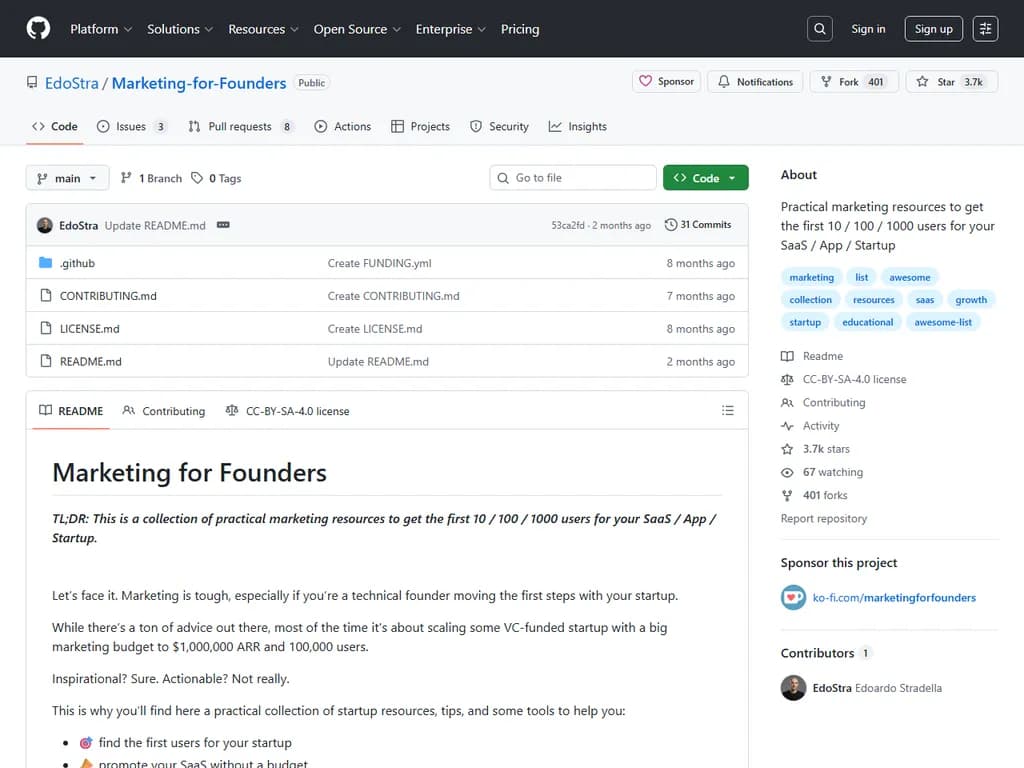View 31 Commits history

698,225
